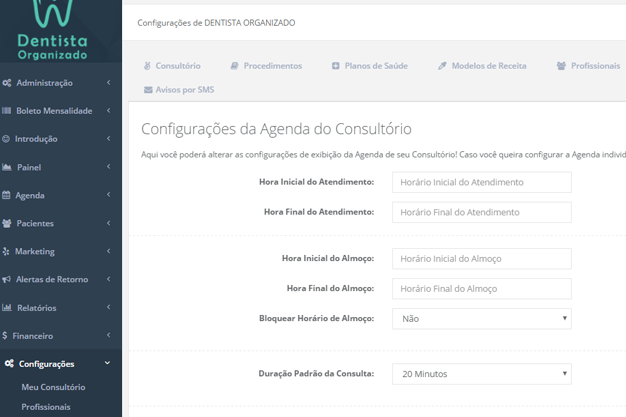
Task: Click the 'Configurações de DENTISTA ORGANIZADO' header text
Action: (216, 23)
